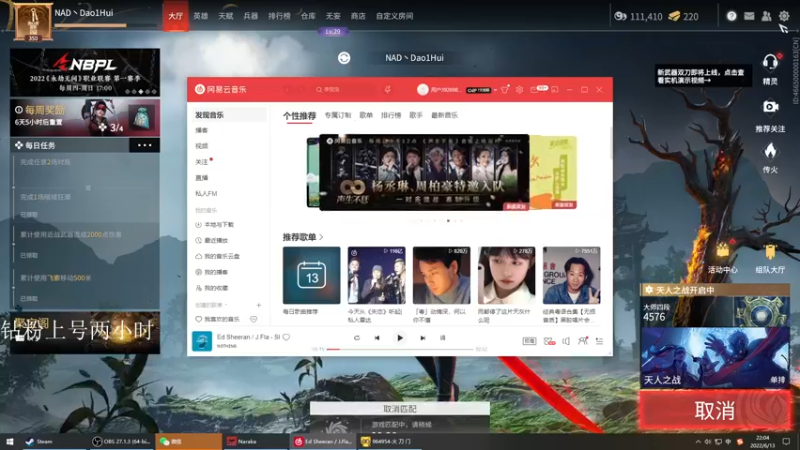Viewport: 800px width, 450px height.
Task: Switch to 歌单 tab in music player
Action: click(x=366, y=115)
